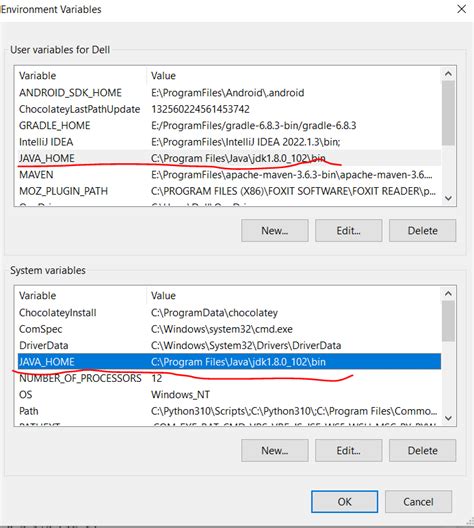This screenshot has height=528, width=474.
Task: Click Delete under system variables
Action: click(422, 451)
